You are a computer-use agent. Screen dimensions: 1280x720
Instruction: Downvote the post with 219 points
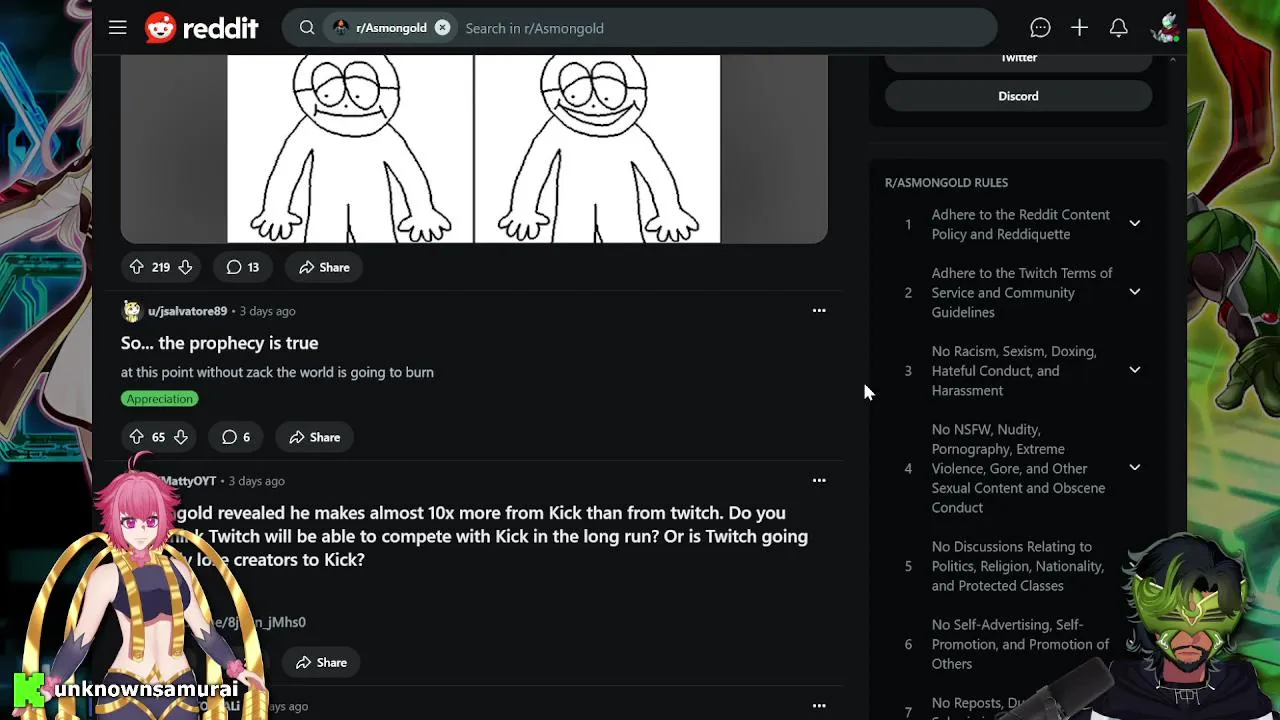185,267
